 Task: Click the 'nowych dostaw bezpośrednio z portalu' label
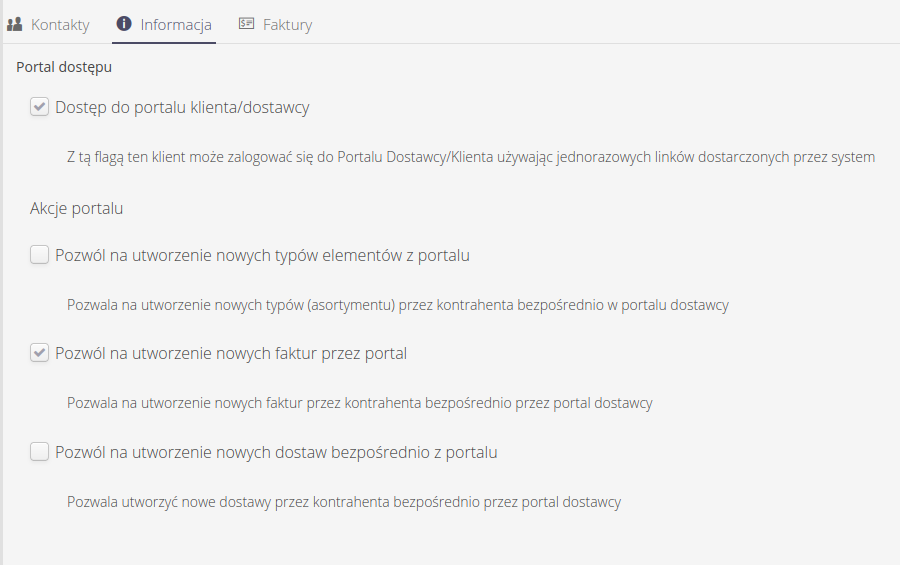[276, 452]
